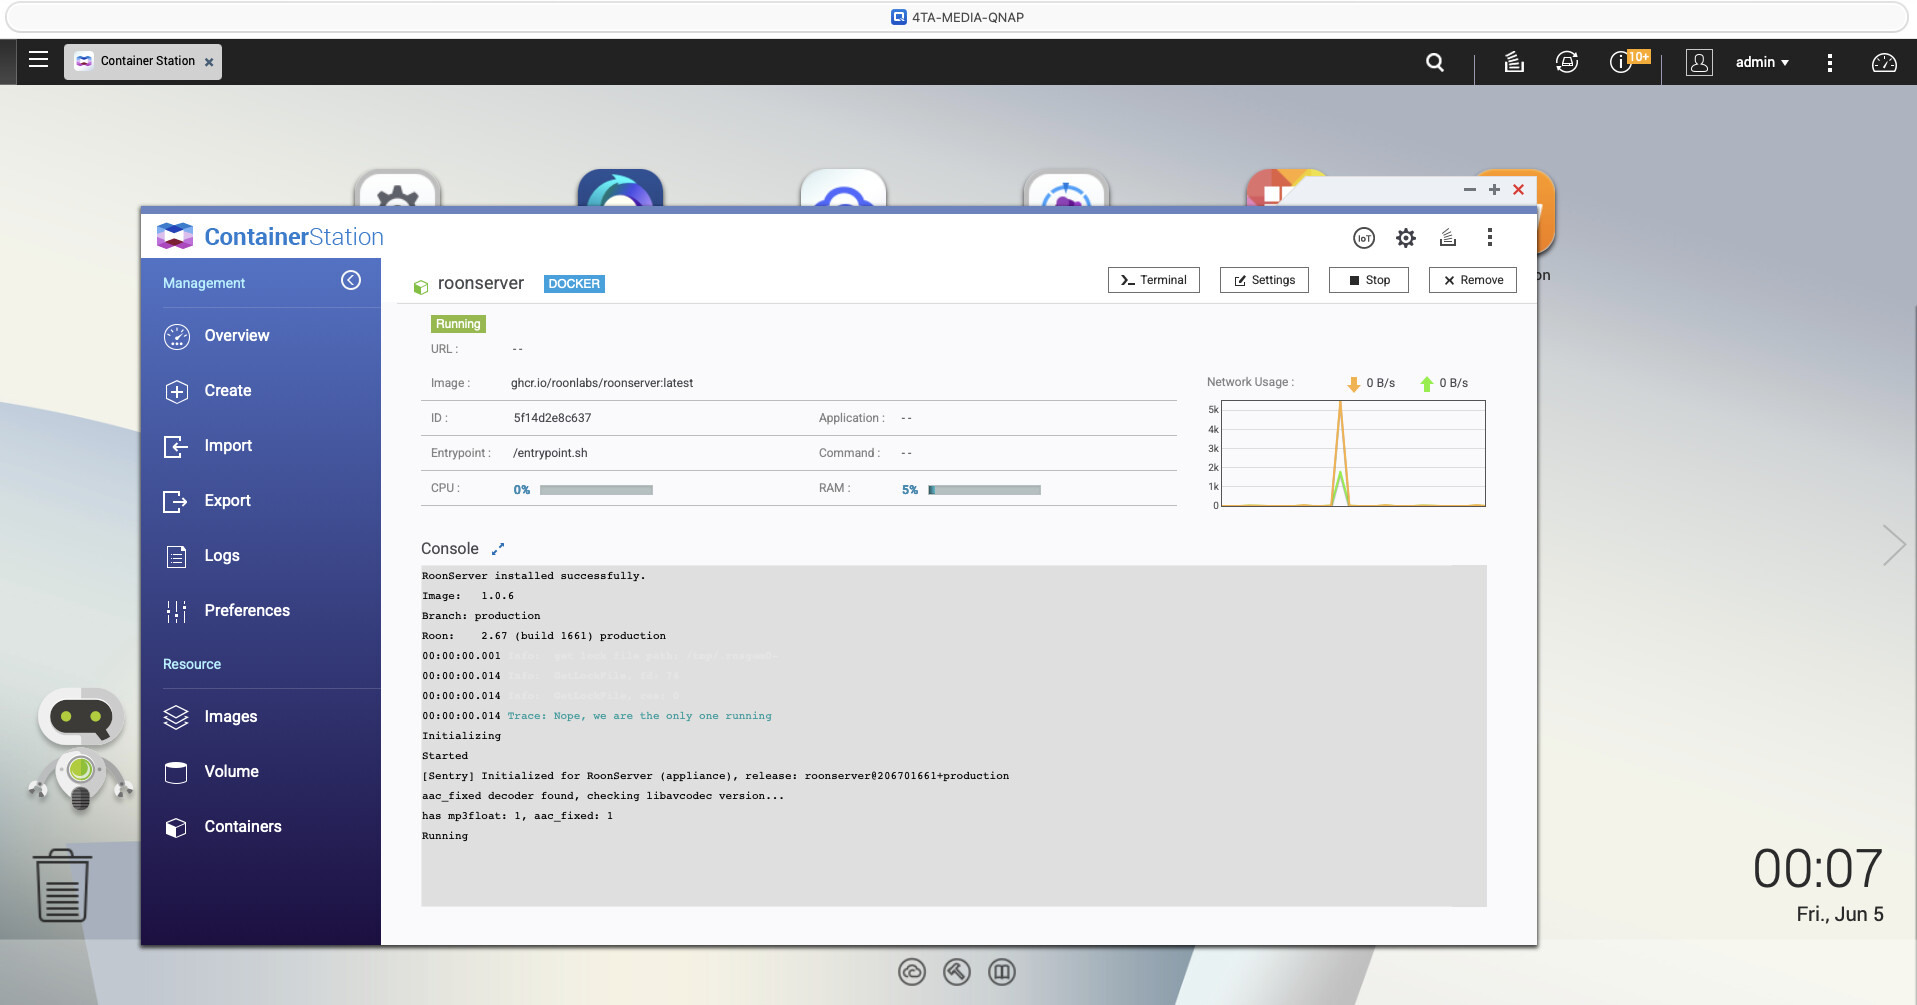Click the middle dock icon at desktop bottom
The image size is (1917, 1005).
pyautogui.click(x=957, y=972)
